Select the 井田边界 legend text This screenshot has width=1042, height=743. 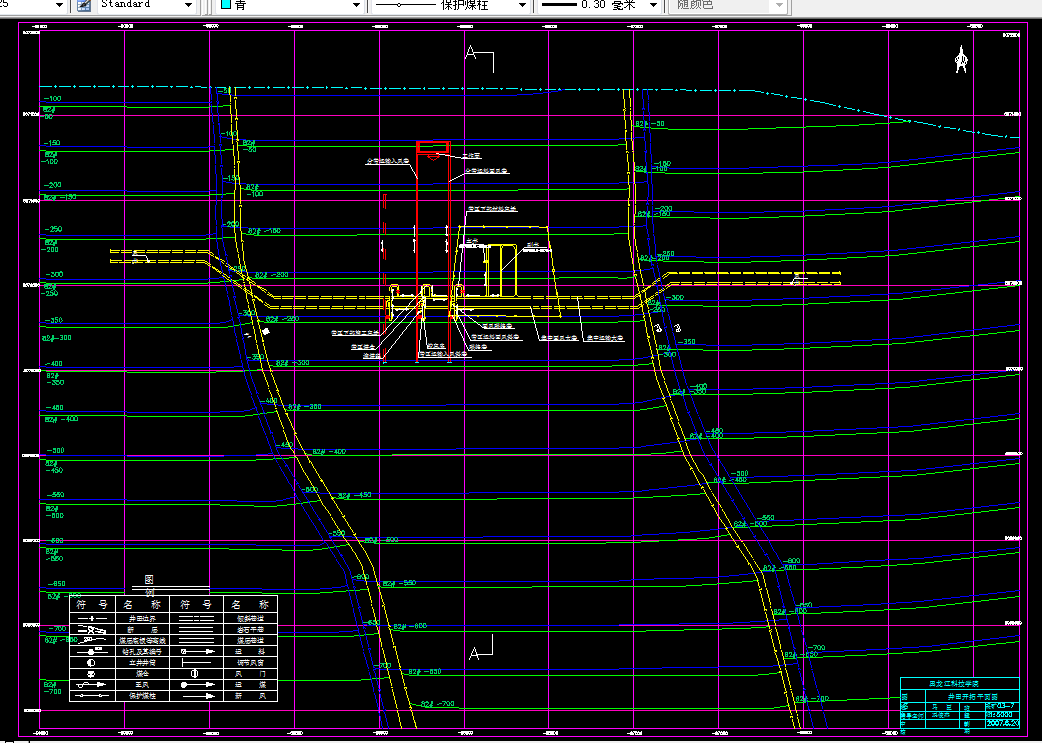pos(142,619)
